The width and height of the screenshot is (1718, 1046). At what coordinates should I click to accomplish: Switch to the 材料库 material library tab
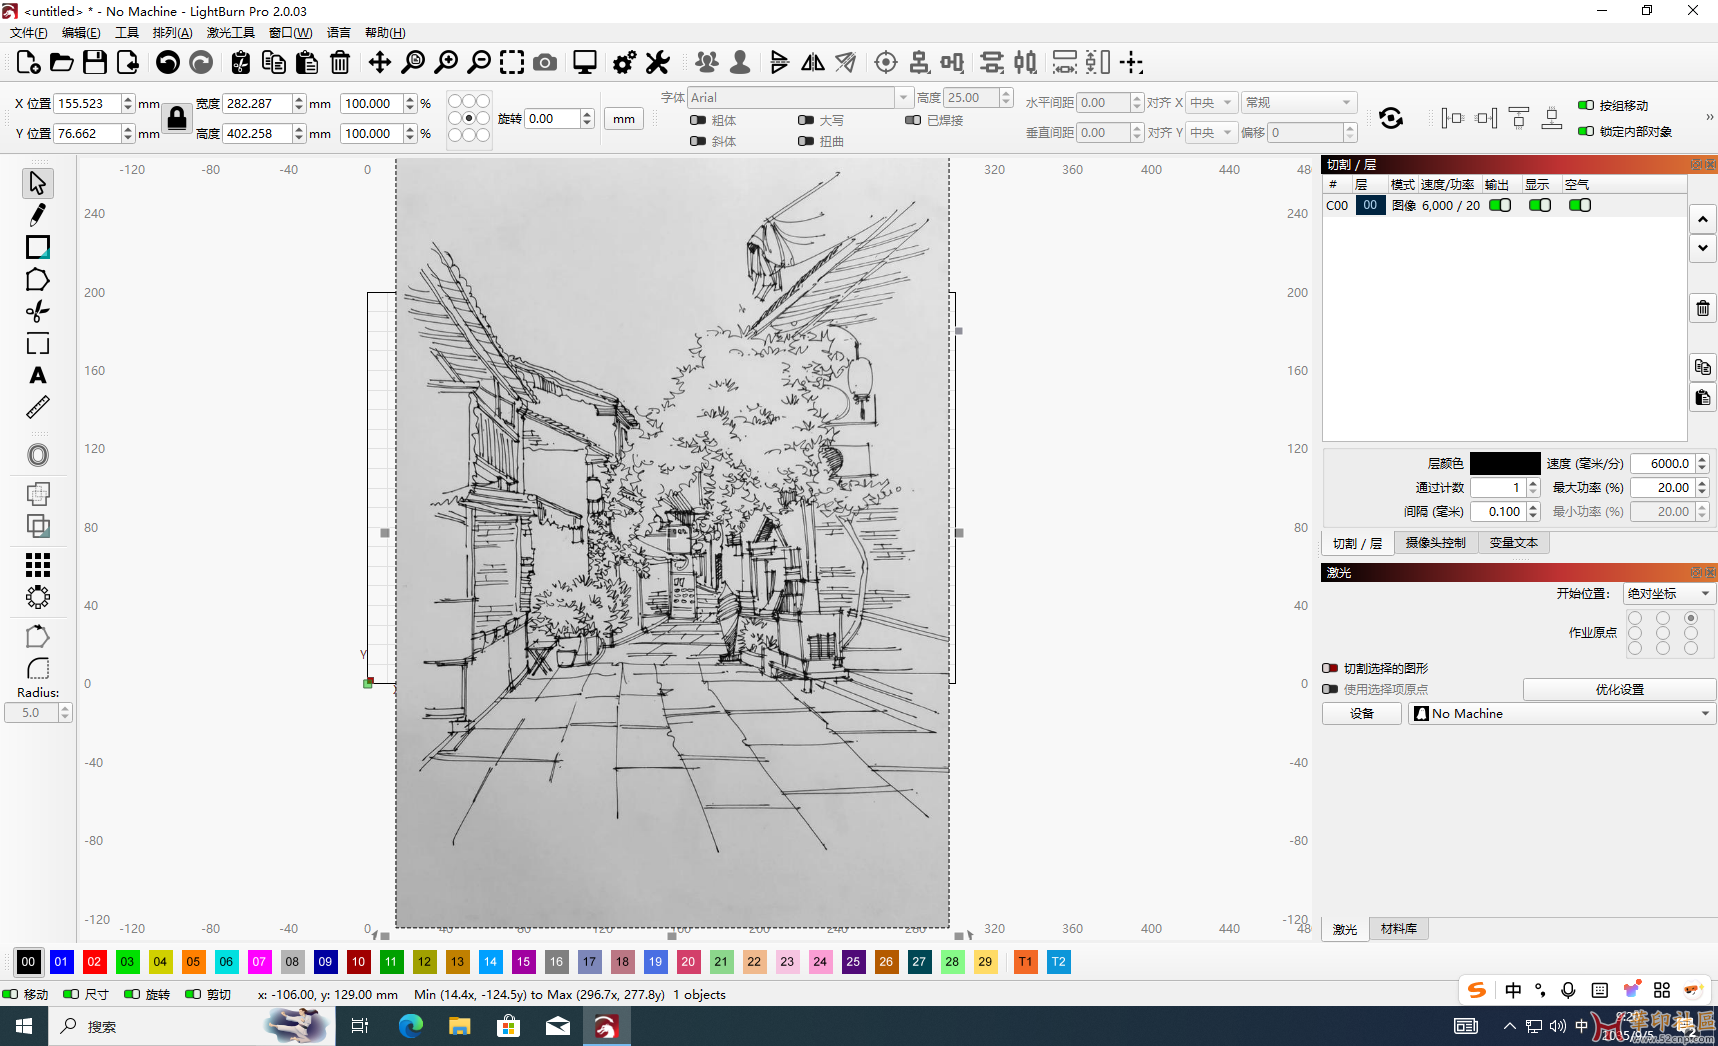(1399, 928)
